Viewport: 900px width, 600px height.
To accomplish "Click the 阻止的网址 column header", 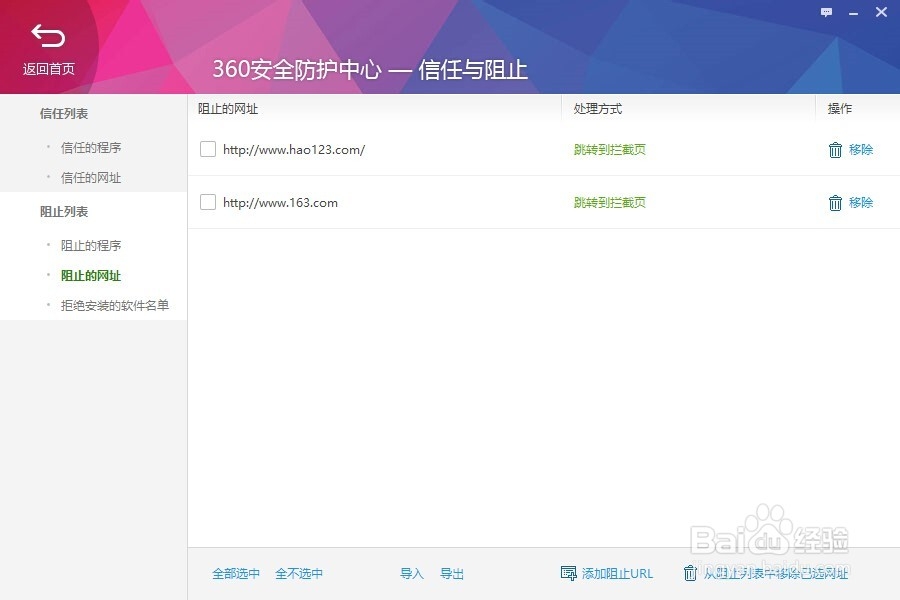I will click(228, 109).
